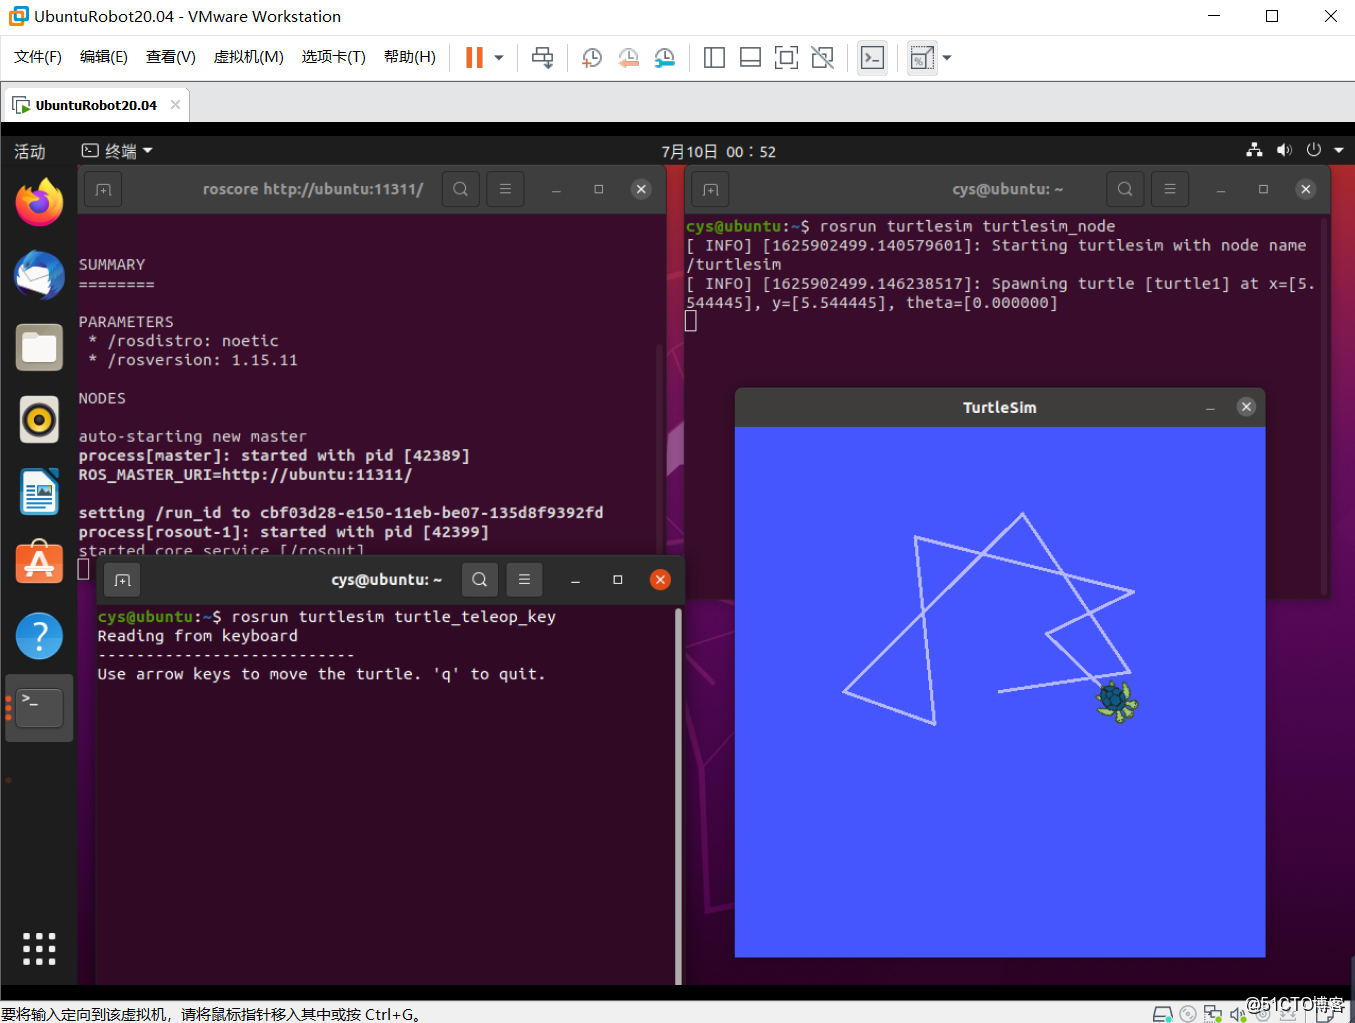This screenshot has width=1355, height=1023.
Task: Open the snapshot manager
Action: pyautogui.click(x=665, y=58)
